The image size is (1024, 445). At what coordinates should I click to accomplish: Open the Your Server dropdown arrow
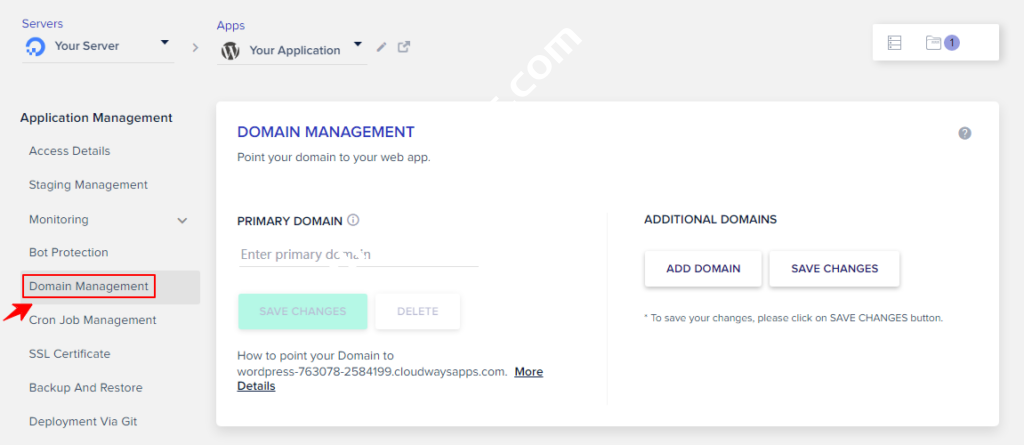(x=165, y=44)
